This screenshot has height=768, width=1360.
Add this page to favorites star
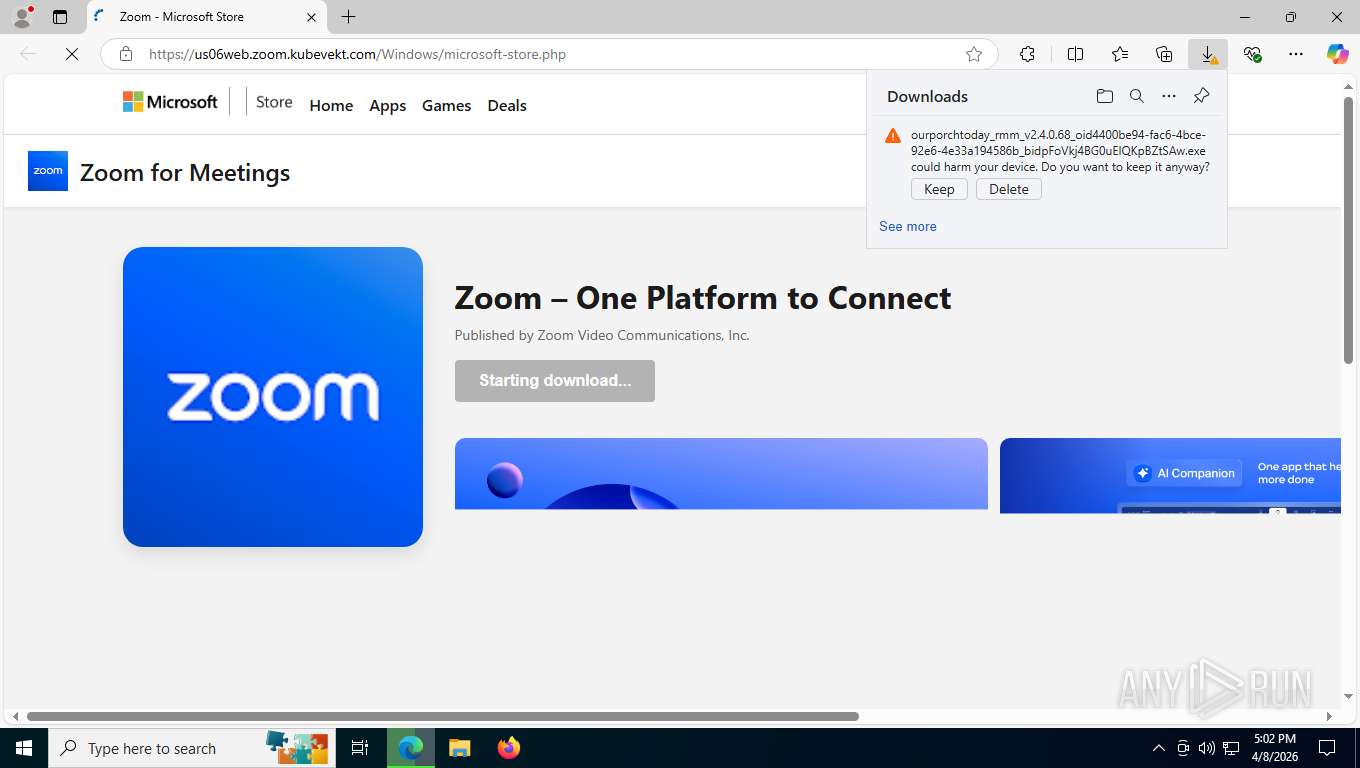coord(974,54)
